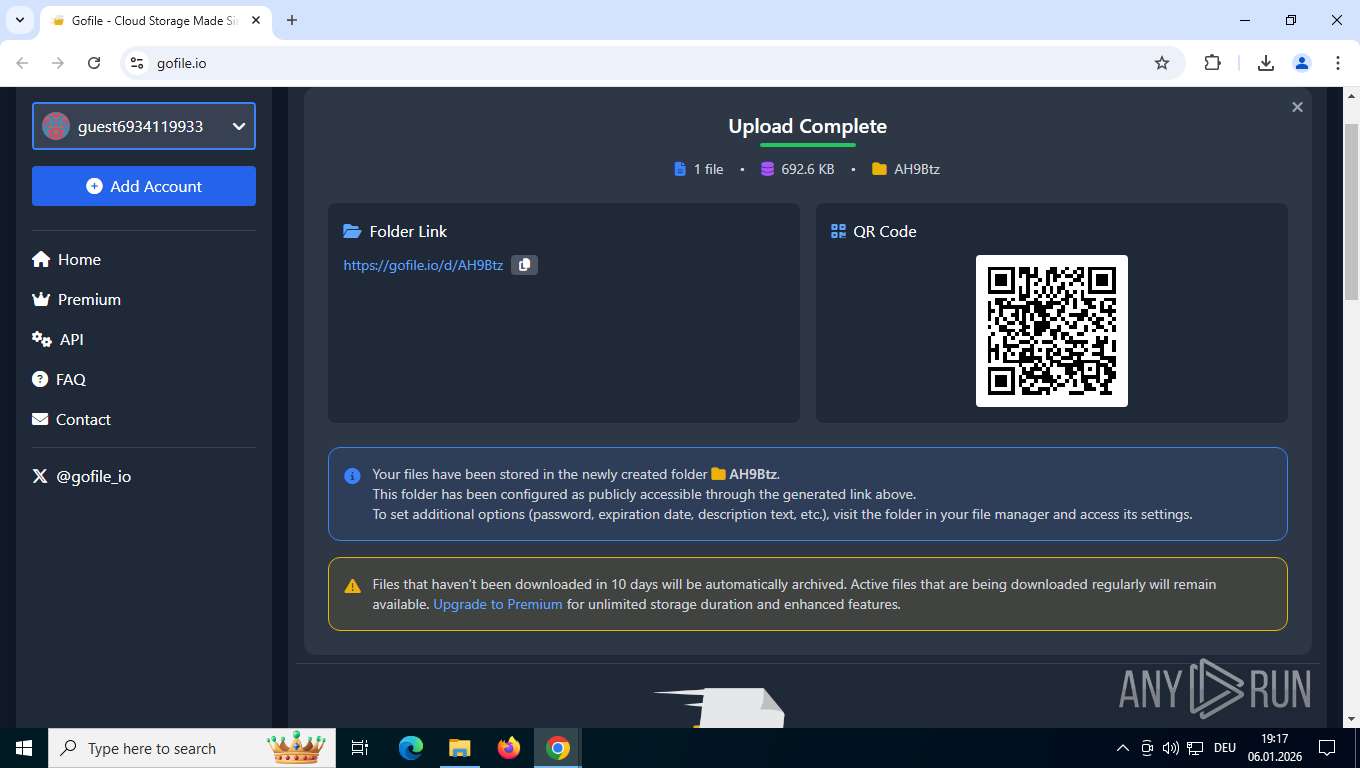Image resolution: width=1360 pixels, height=768 pixels.
Task: Launch Microsoft Edge from taskbar
Action: point(411,748)
